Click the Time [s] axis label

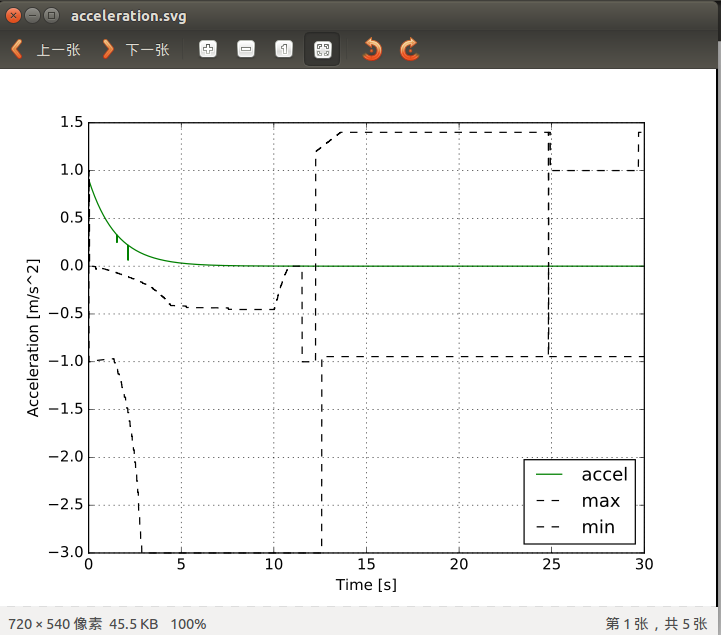click(366, 584)
